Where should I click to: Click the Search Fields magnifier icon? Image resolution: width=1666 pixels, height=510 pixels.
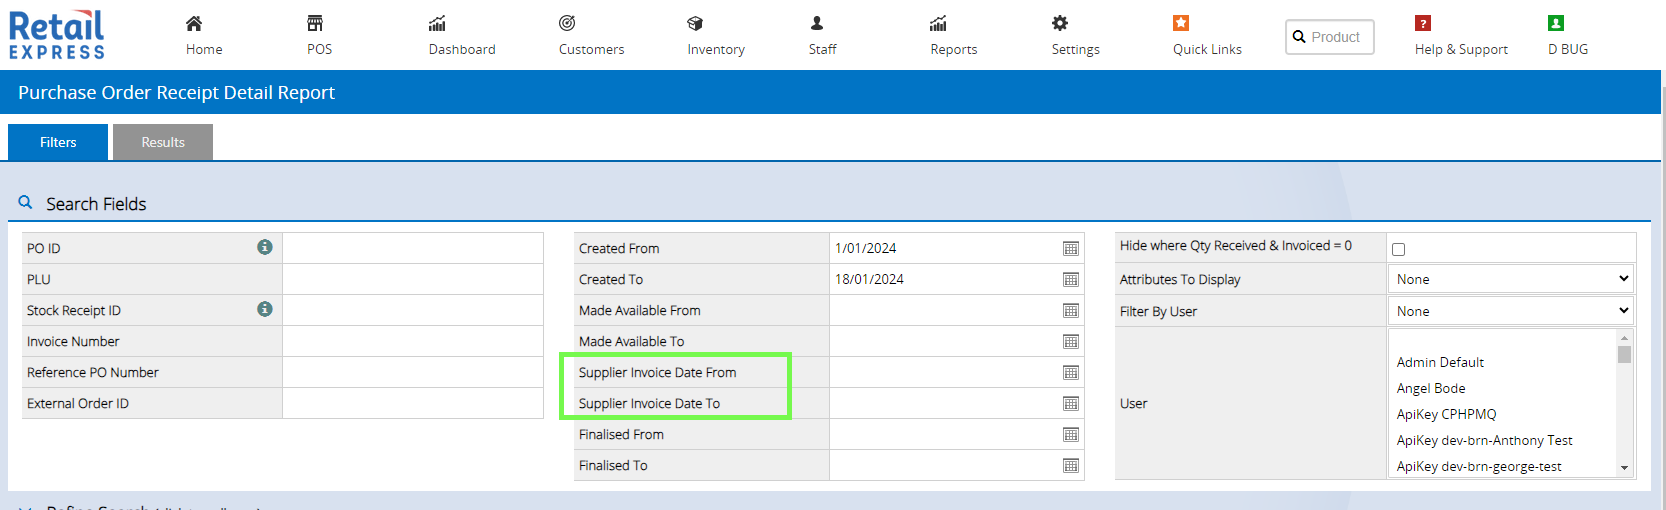coord(26,202)
